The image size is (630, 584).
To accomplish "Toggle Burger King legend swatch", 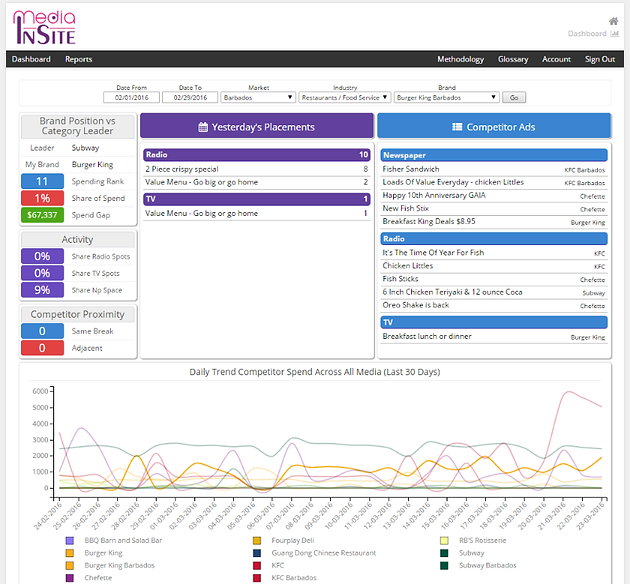I will pos(70,553).
